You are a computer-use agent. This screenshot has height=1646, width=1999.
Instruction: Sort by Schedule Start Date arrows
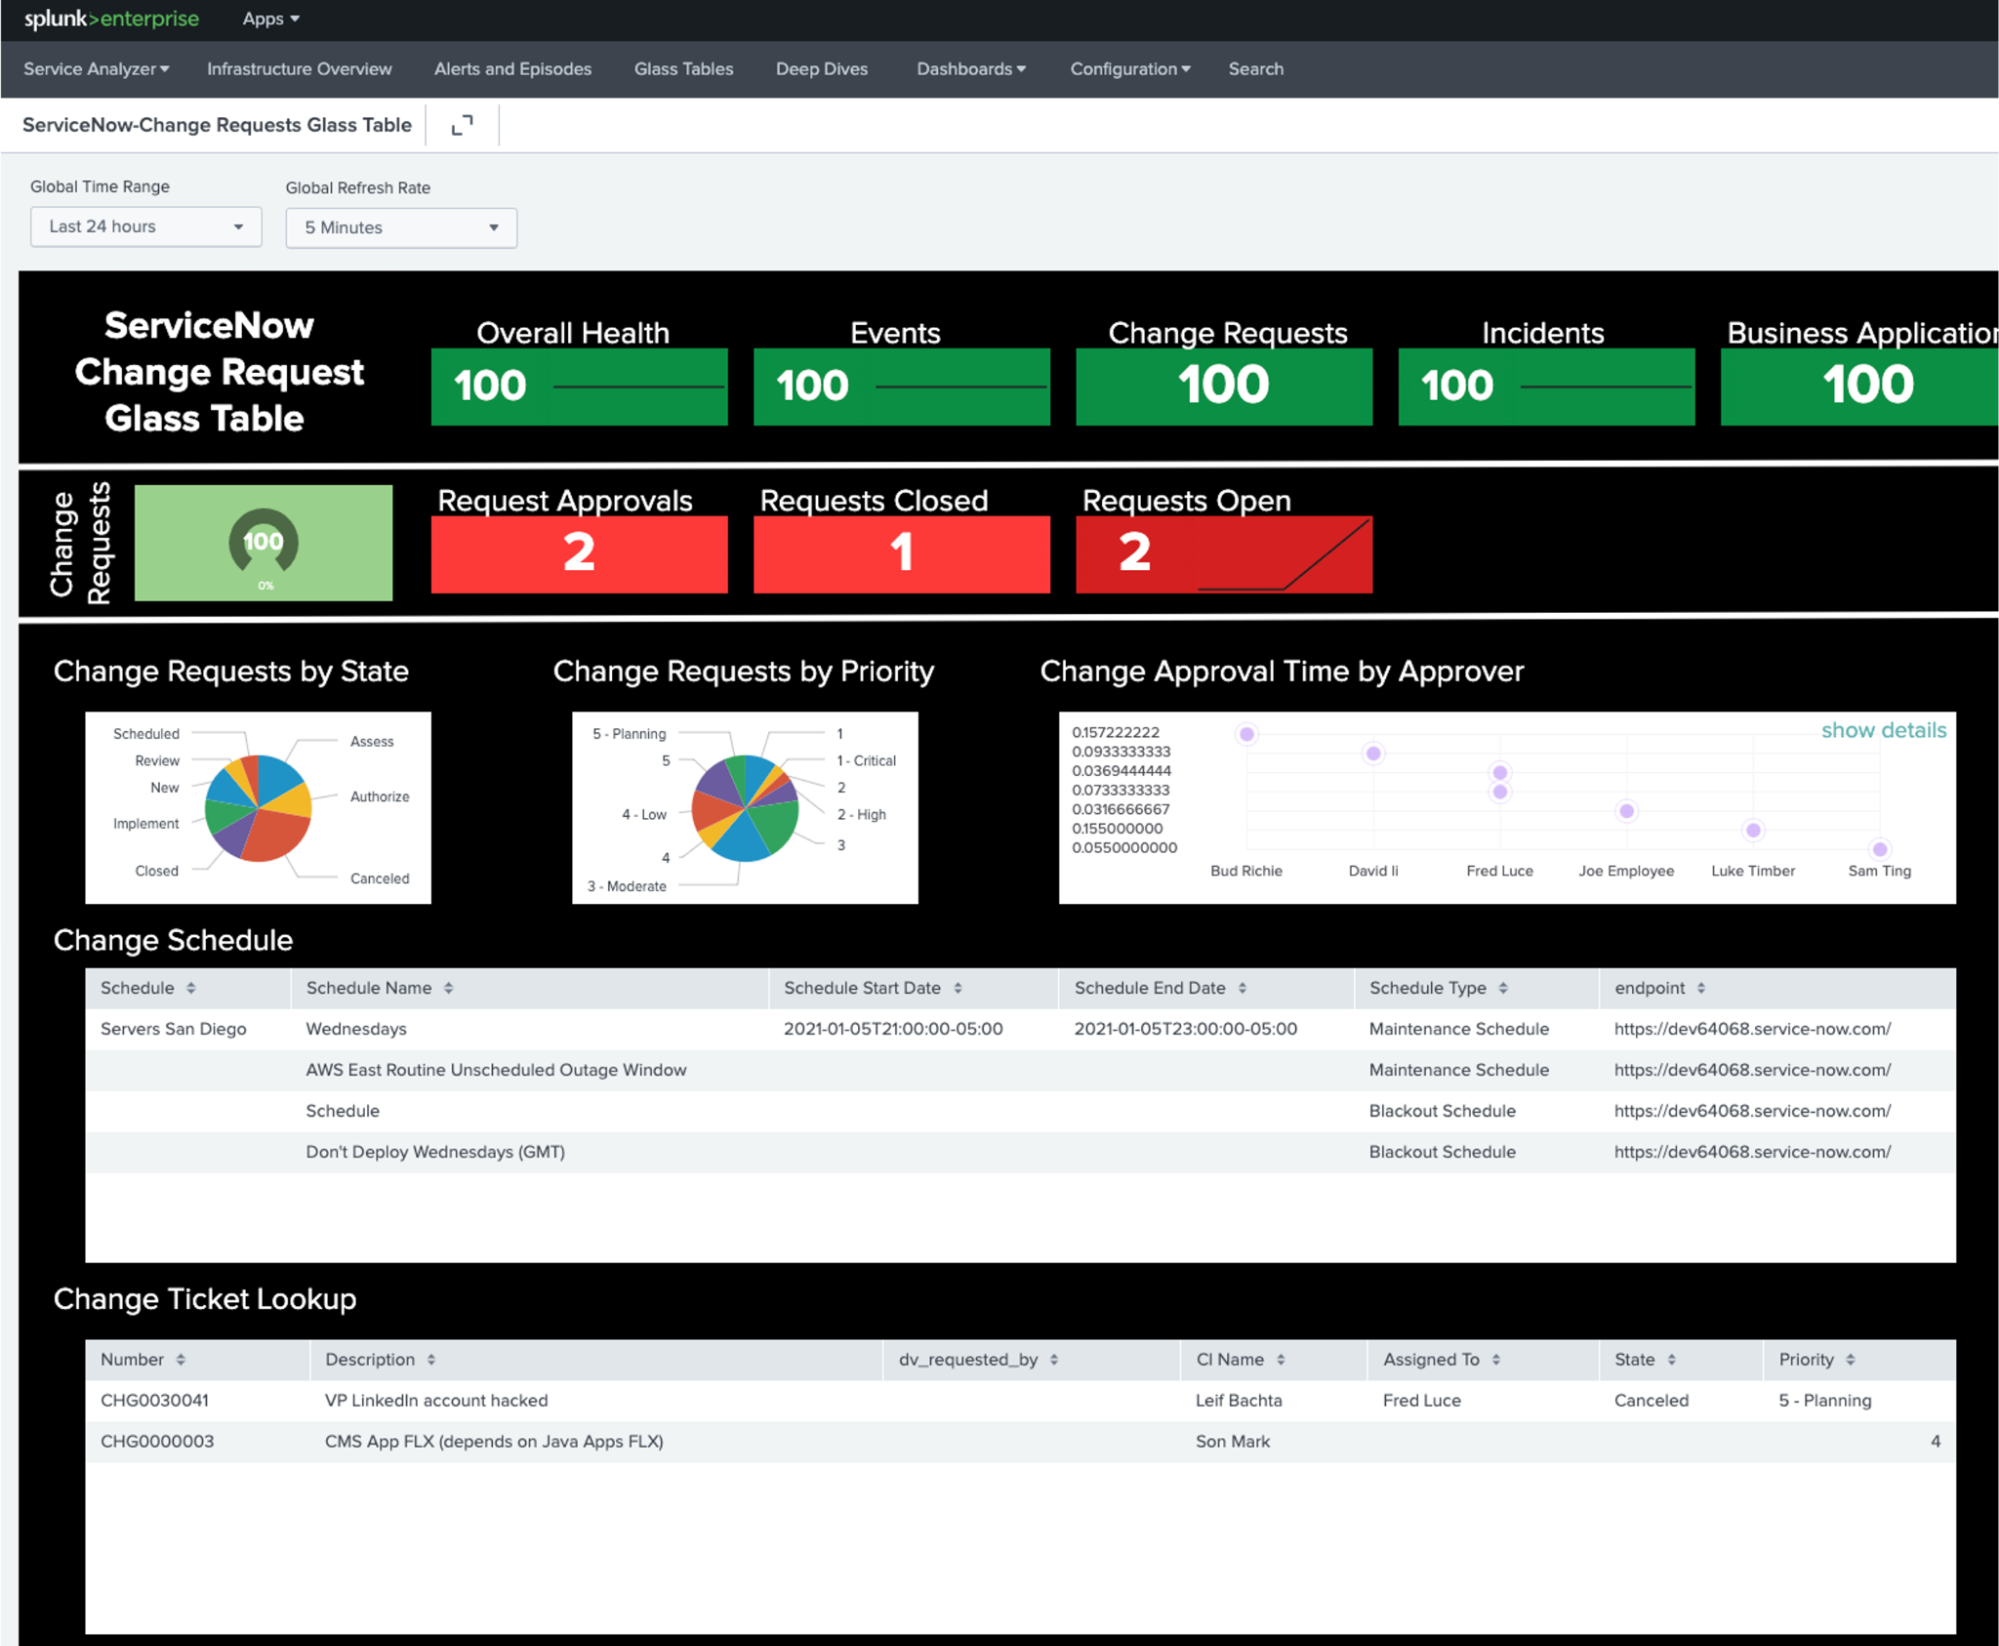(x=958, y=988)
